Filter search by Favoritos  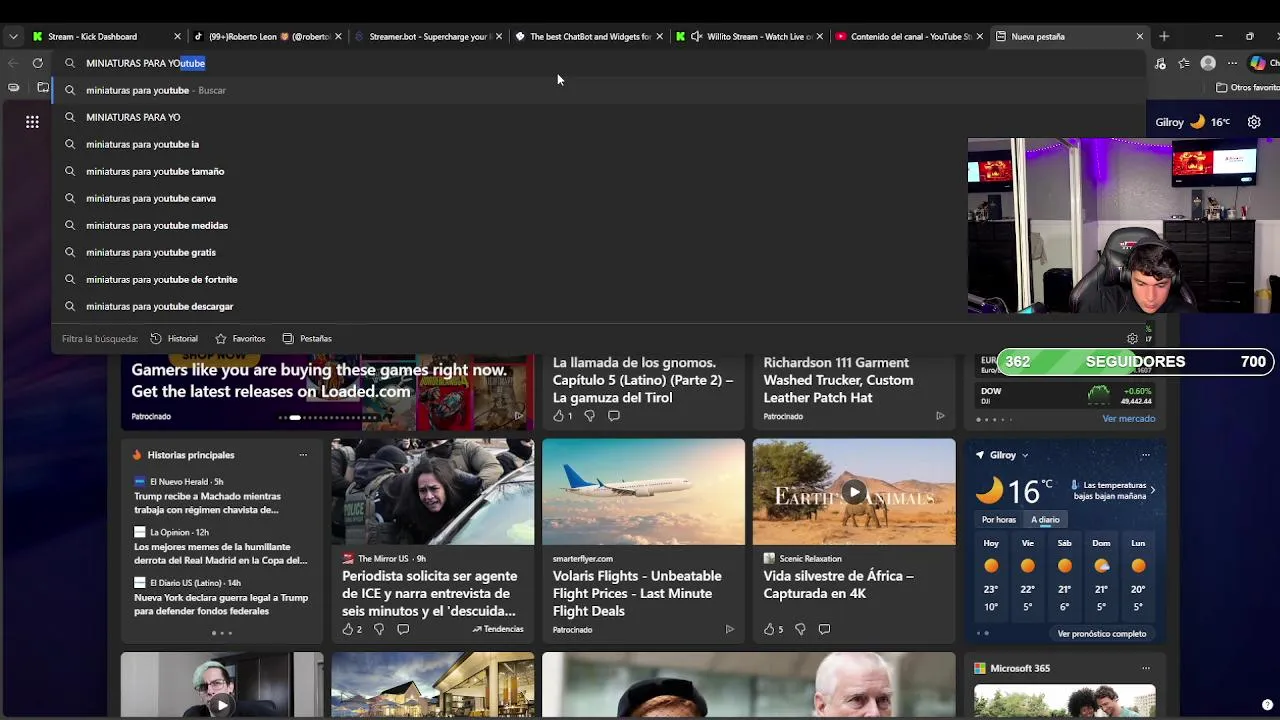(x=240, y=338)
